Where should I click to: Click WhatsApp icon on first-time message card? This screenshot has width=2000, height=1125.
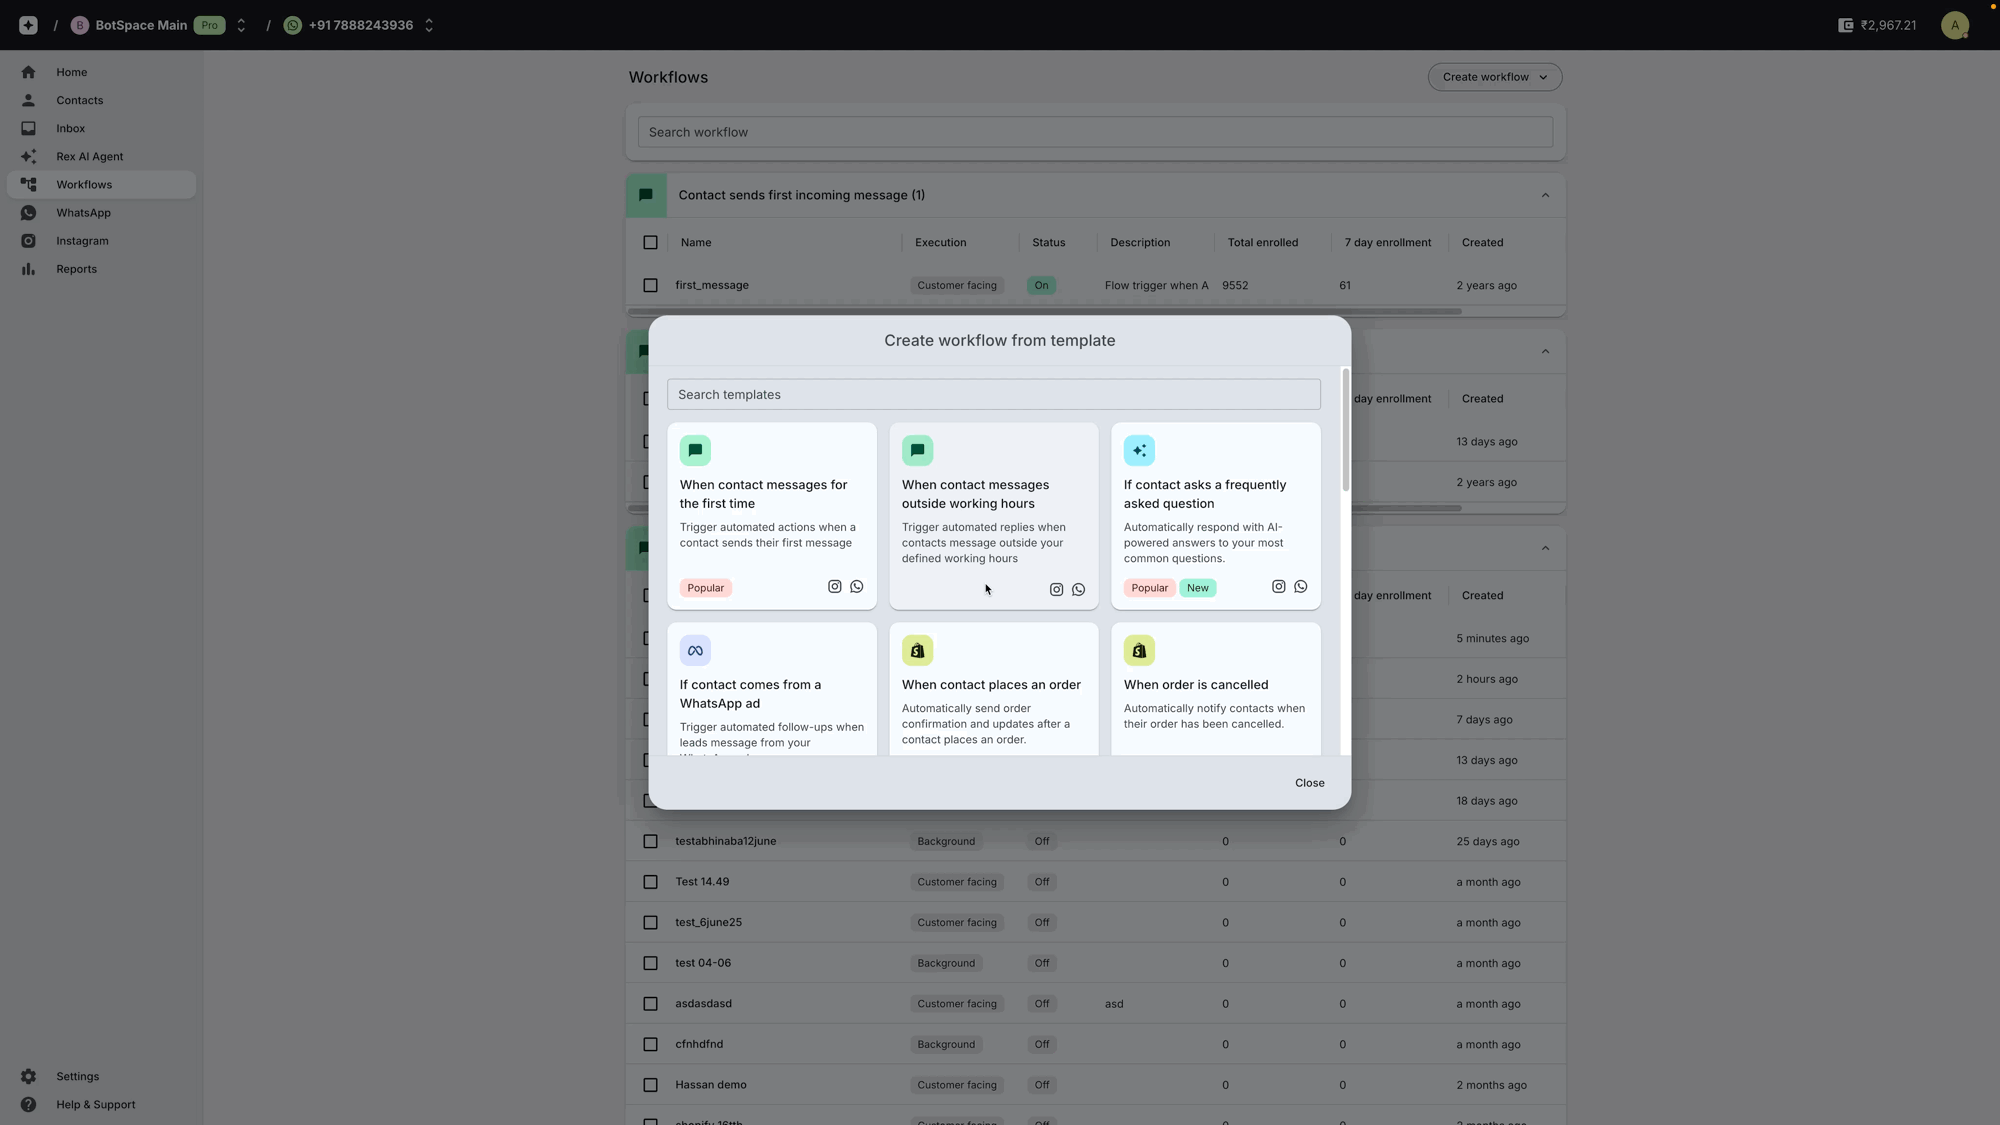857,587
